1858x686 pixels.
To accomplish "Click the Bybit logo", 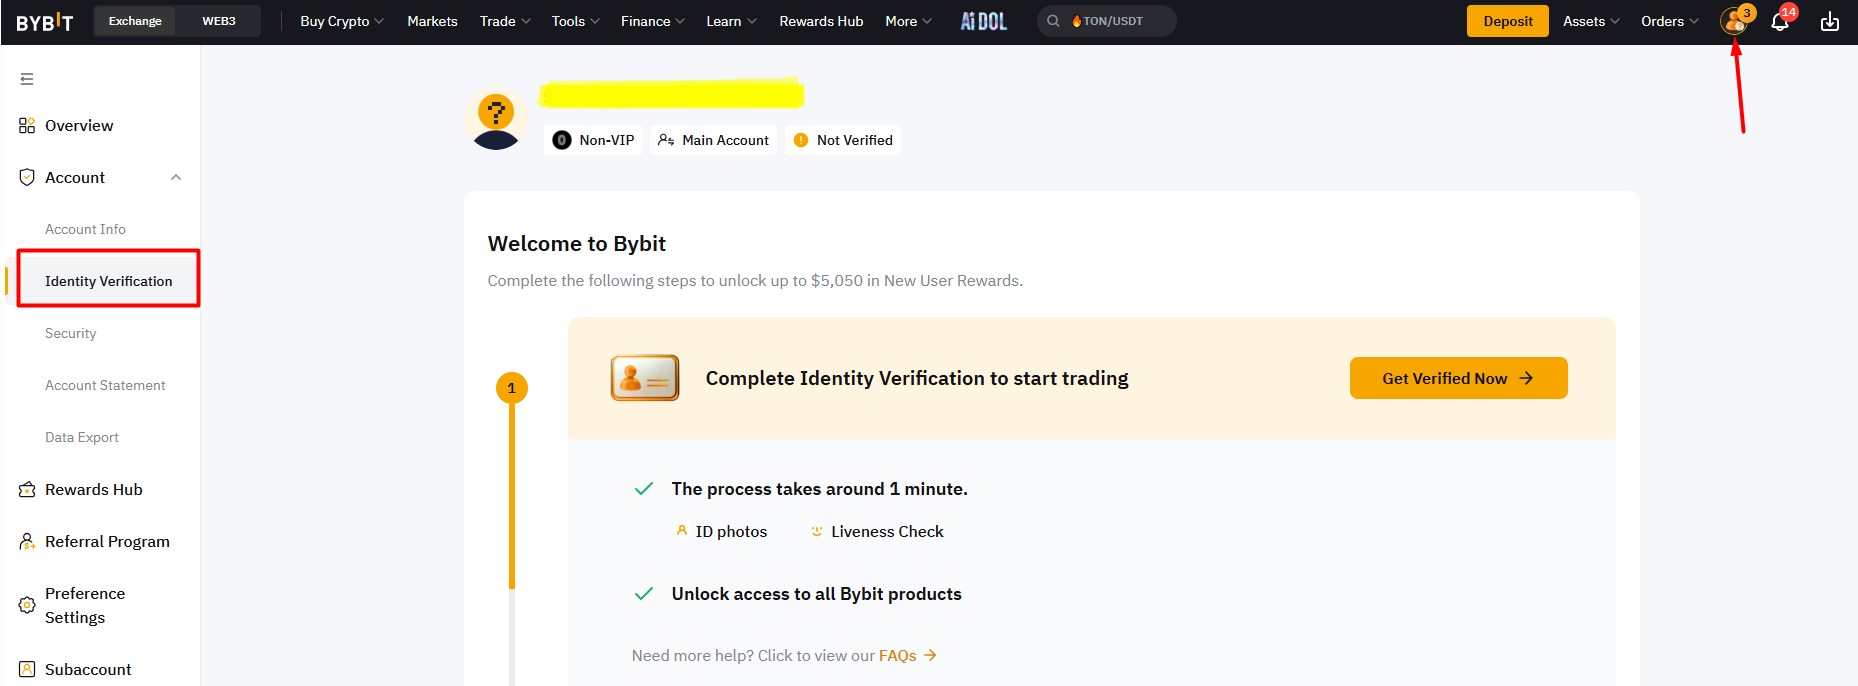I will click(x=45, y=22).
